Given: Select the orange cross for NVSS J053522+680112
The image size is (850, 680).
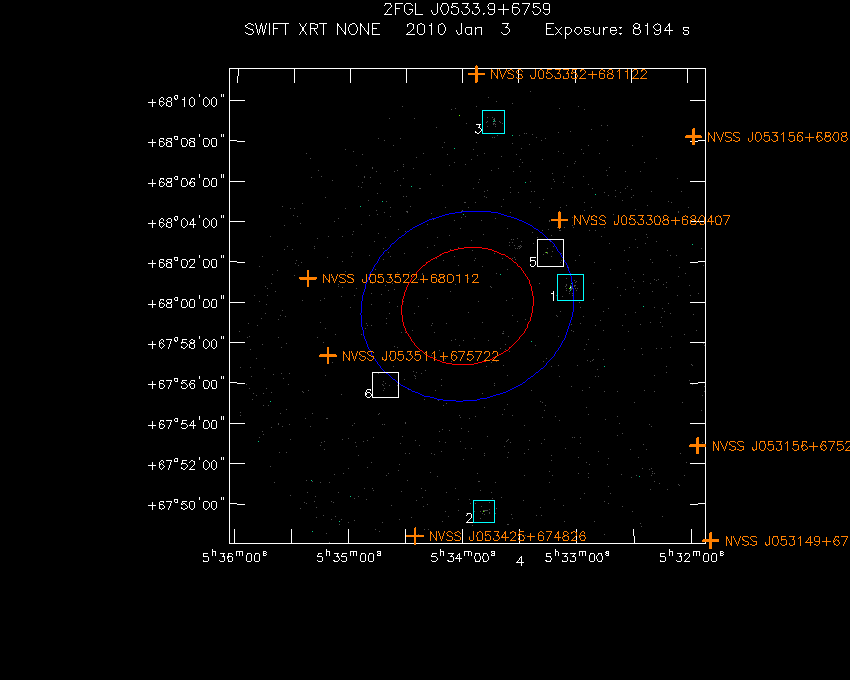Looking at the screenshot, I should [x=308, y=278].
